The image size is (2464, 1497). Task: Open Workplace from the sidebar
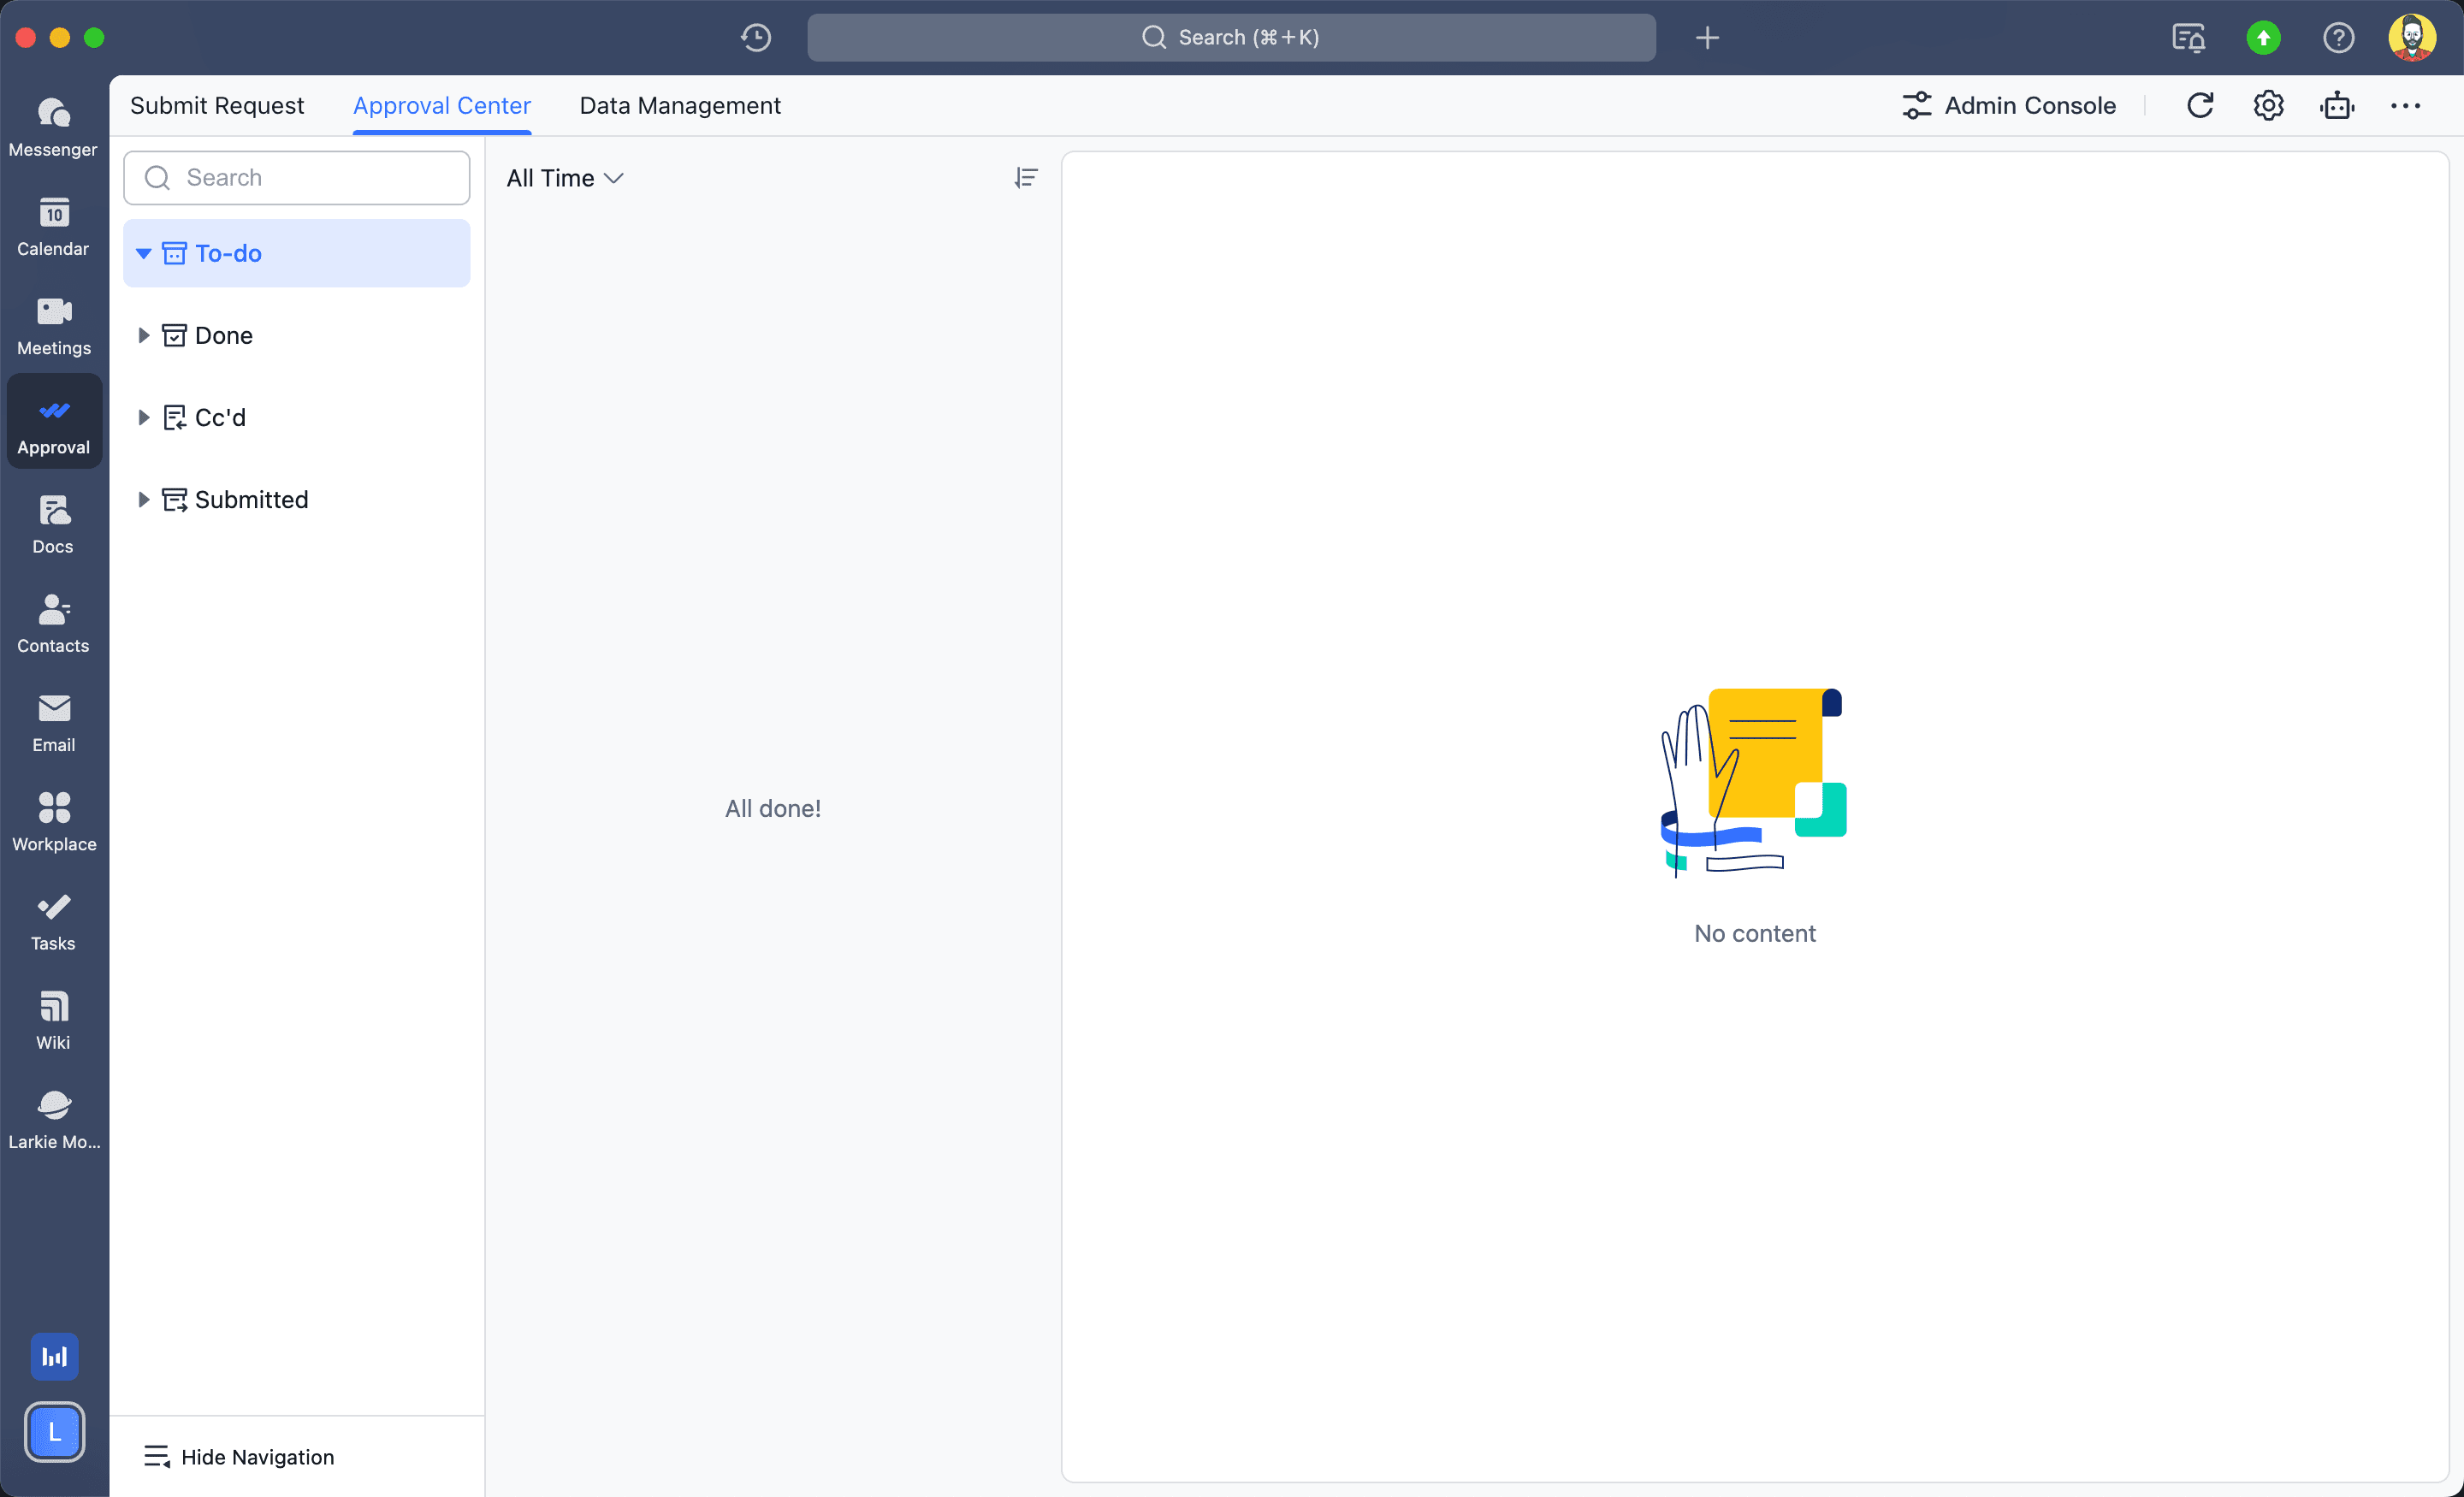pos(53,821)
